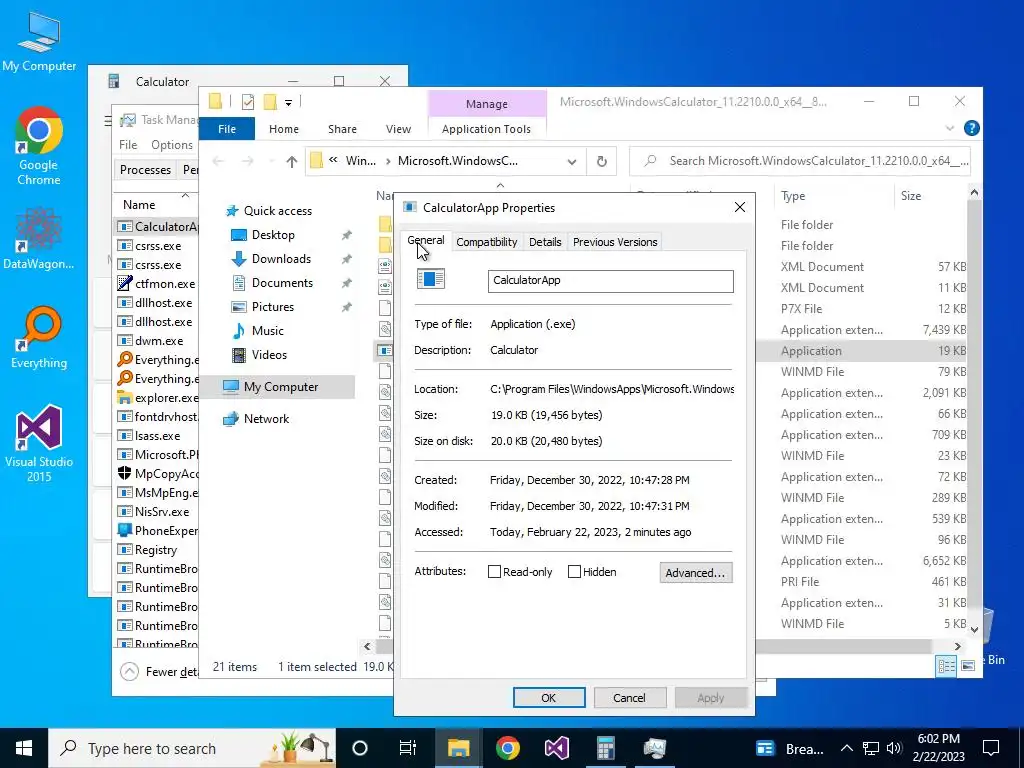Expand the Explorer ribbon chevron
This screenshot has height=768, width=1024.
(950, 128)
